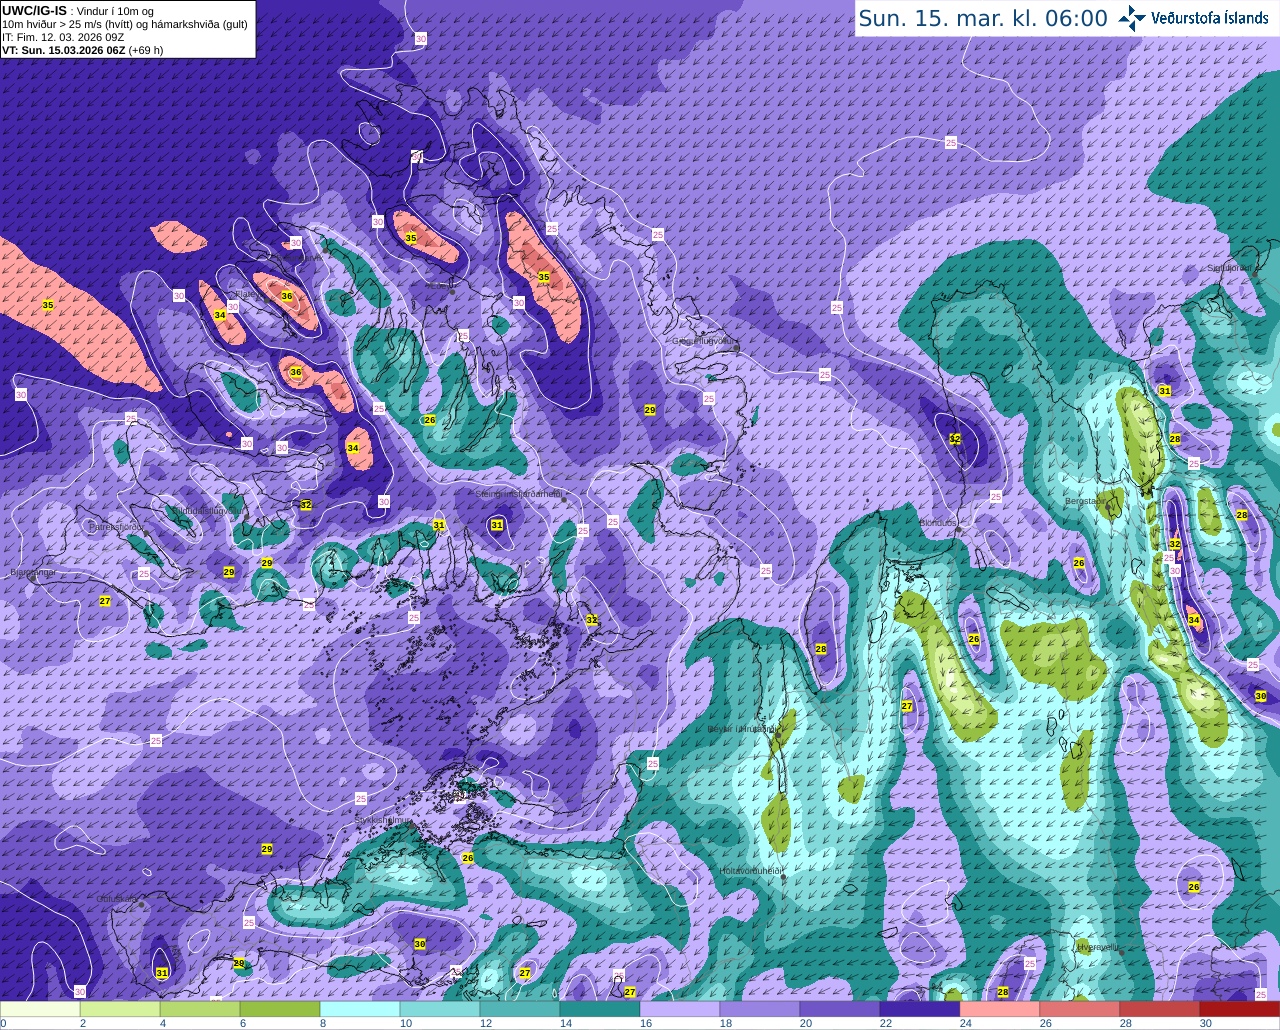The width and height of the screenshot is (1280, 1030).
Task: Click the 29 gust marker below Gjögurflugvöllur
Action: [649, 411]
